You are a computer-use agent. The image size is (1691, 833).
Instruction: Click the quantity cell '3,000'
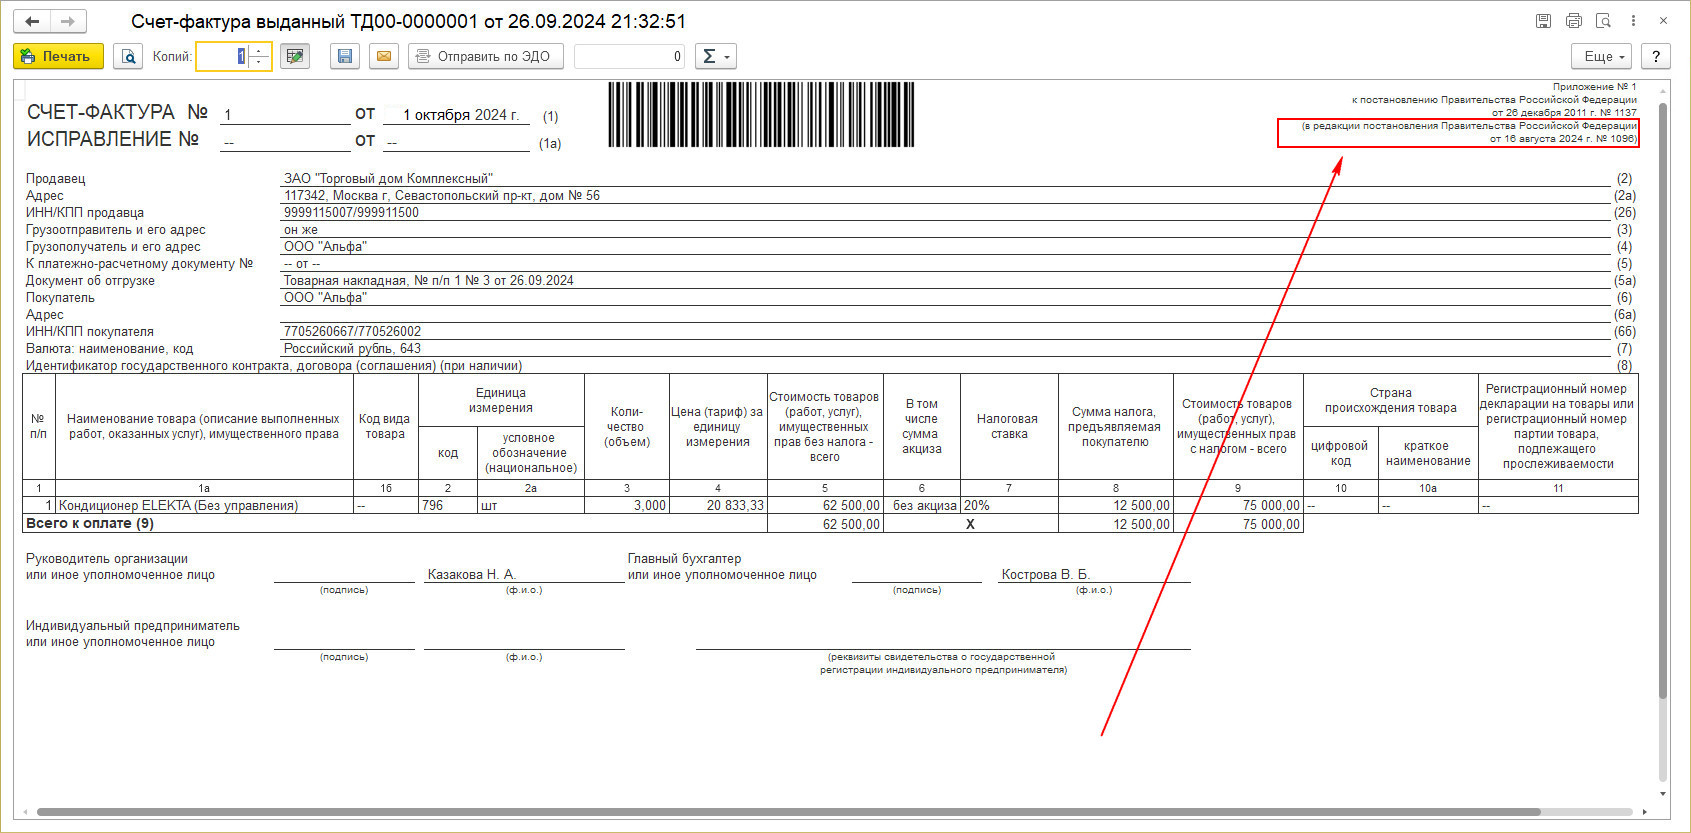626,506
